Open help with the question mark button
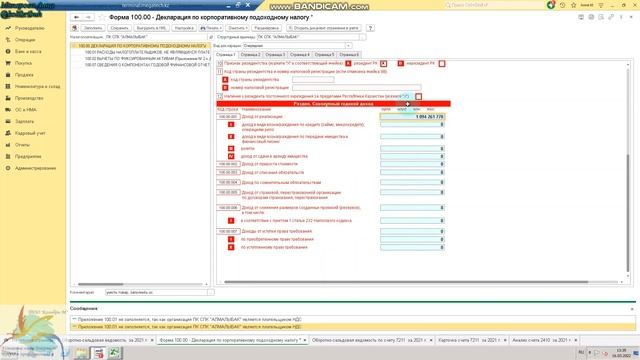 [370, 28]
